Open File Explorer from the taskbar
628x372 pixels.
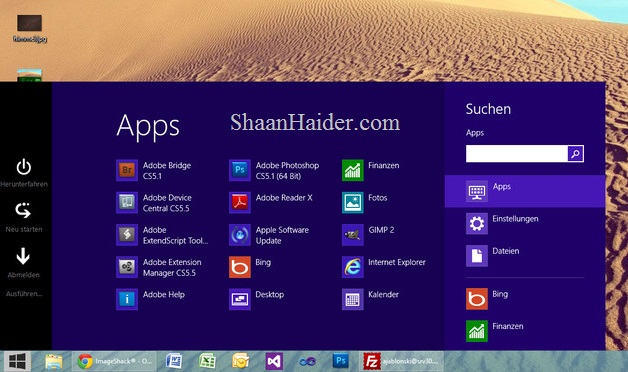coord(54,362)
